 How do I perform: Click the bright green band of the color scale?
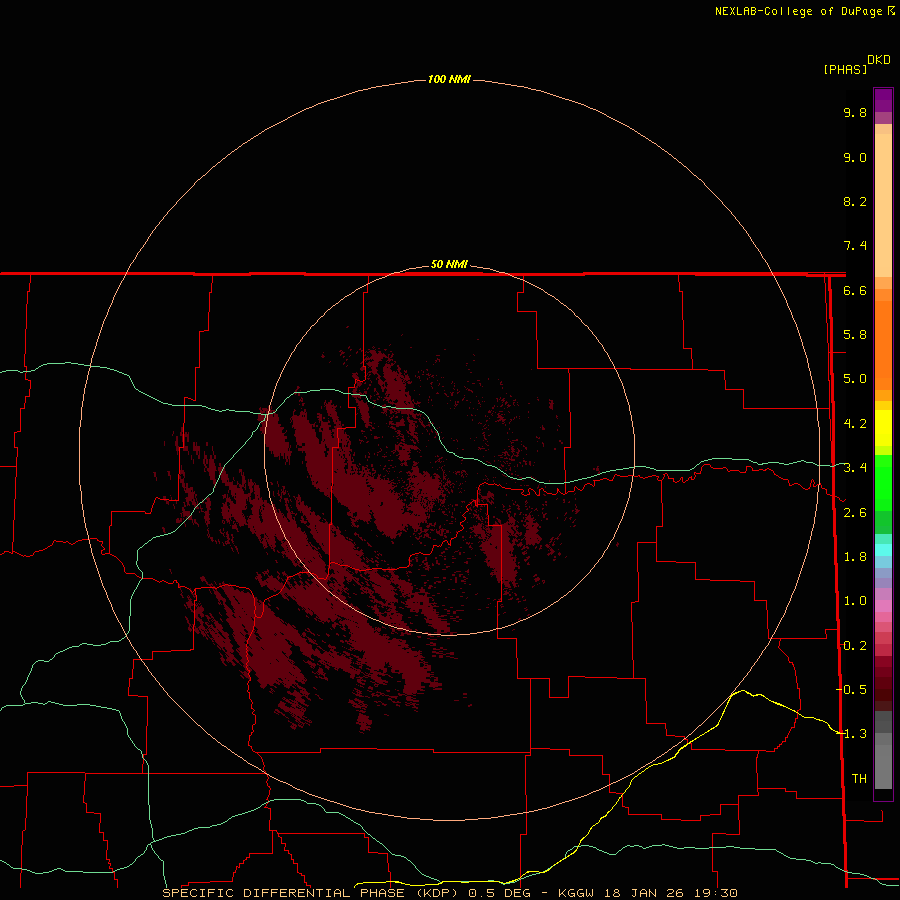883,482
